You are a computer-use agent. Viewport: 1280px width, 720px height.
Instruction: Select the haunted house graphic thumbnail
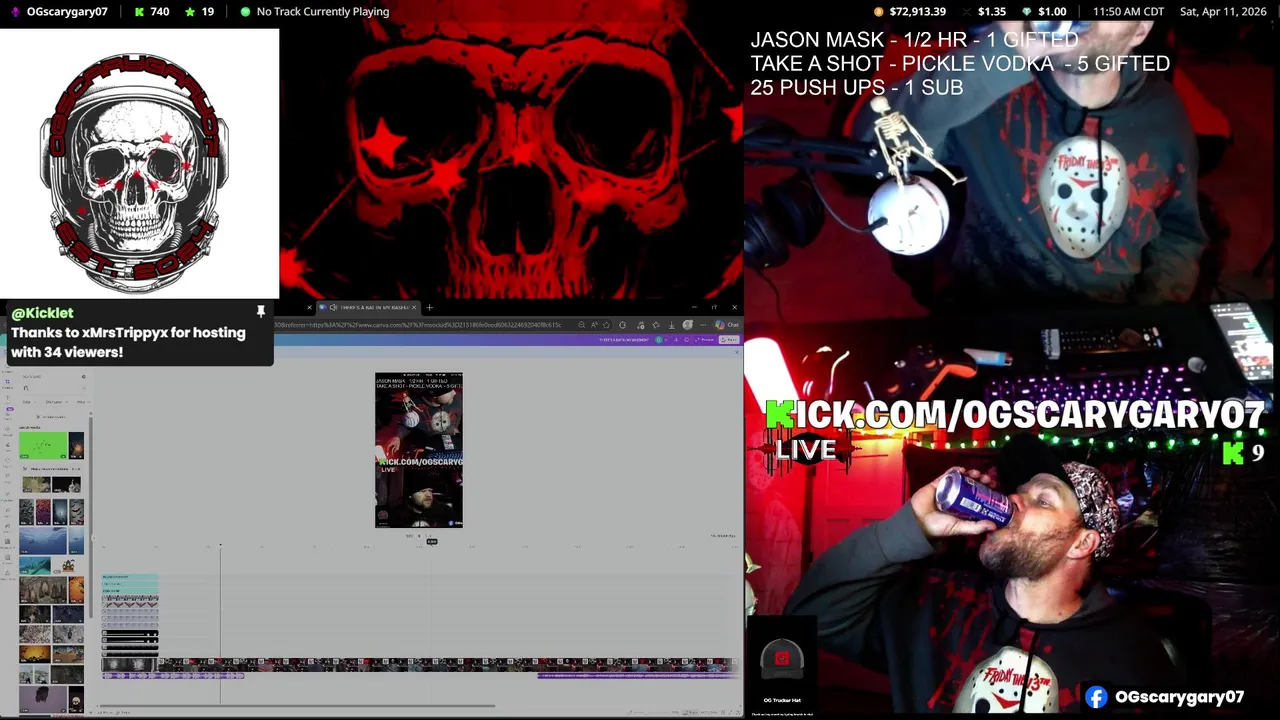69,566
